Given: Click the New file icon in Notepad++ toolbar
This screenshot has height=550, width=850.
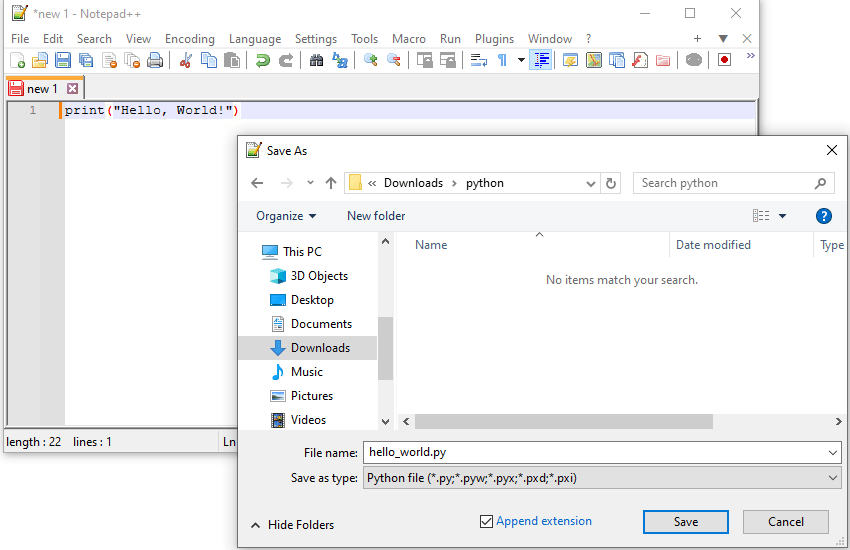Looking at the screenshot, I should pos(17,60).
